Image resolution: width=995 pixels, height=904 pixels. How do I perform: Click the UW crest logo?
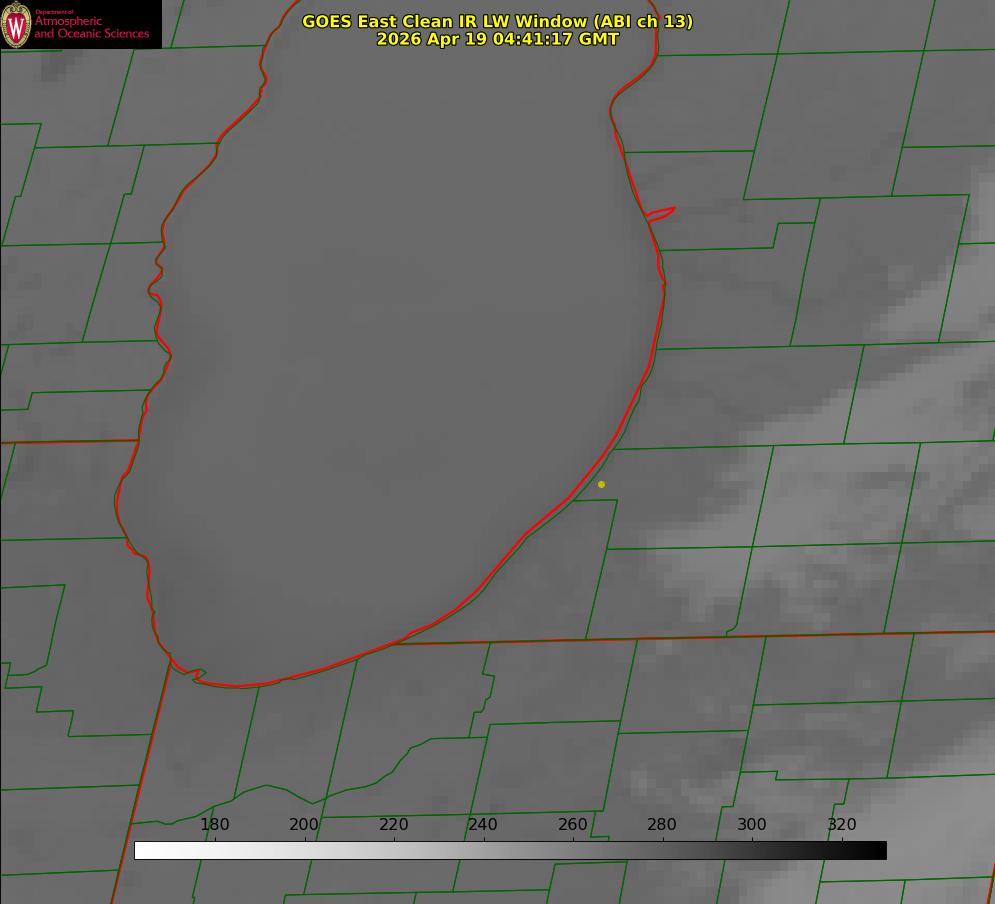(16, 24)
